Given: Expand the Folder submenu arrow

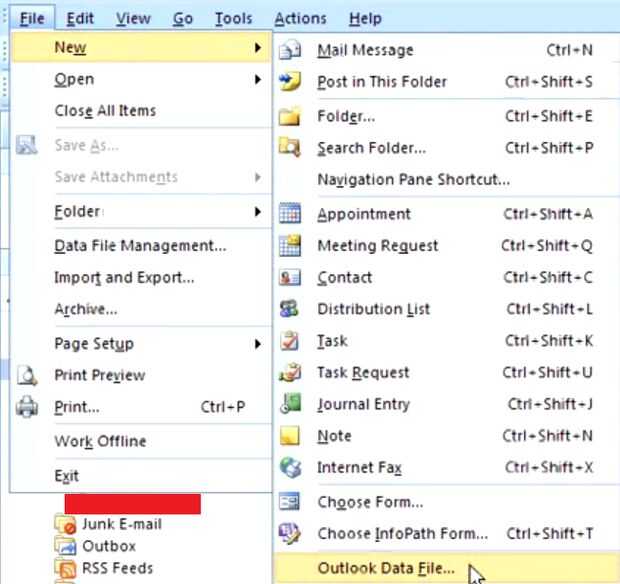Looking at the screenshot, I should click(x=258, y=212).
